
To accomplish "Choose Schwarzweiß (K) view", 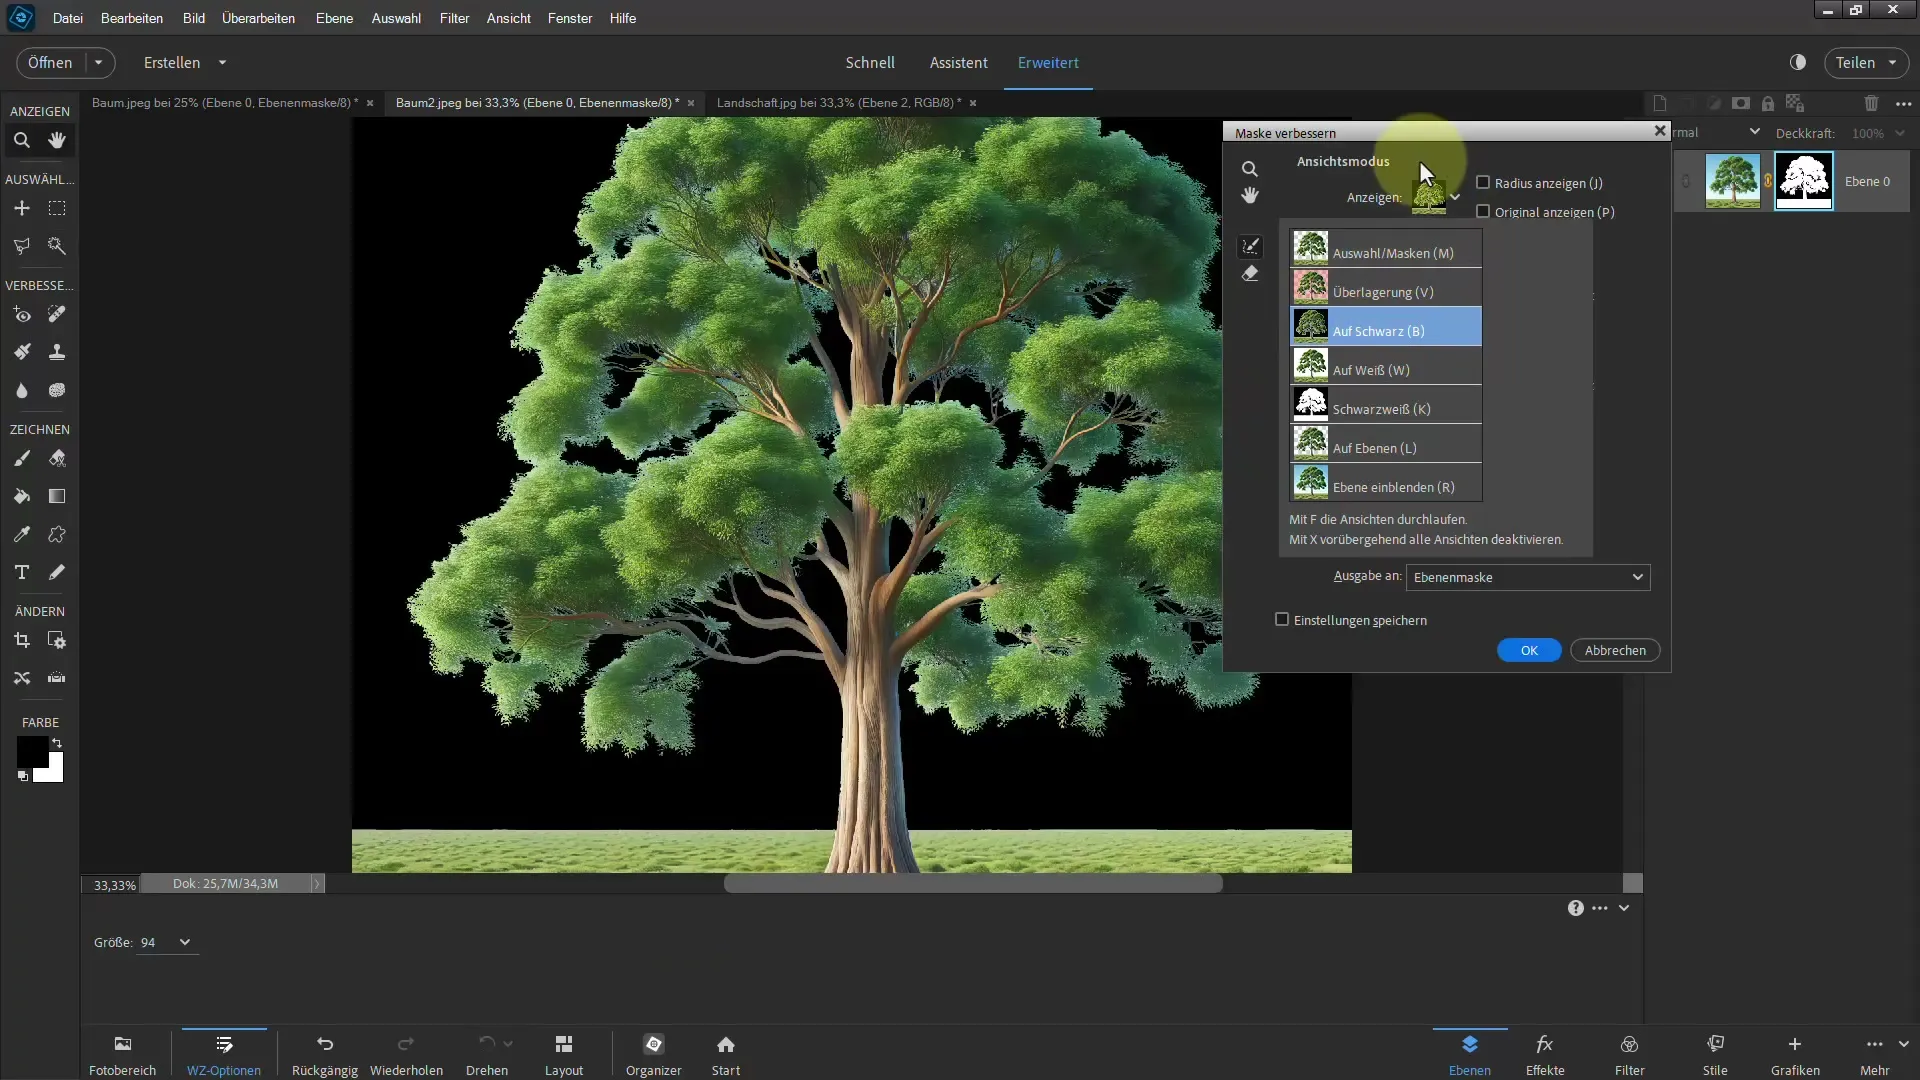I will [x=1386, y=404].
